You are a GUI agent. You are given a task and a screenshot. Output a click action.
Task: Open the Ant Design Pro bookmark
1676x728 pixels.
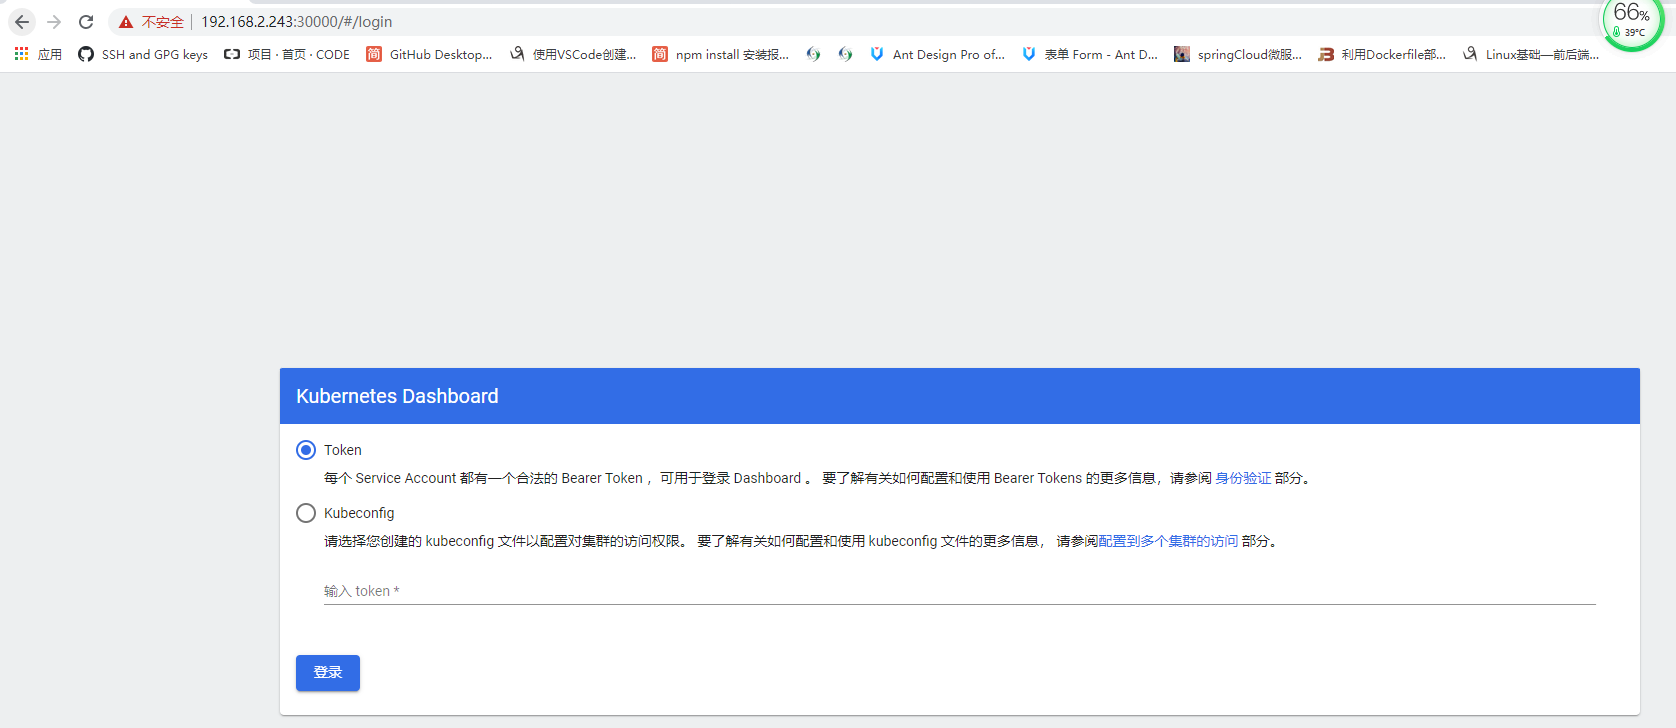[x=937, y=54]
